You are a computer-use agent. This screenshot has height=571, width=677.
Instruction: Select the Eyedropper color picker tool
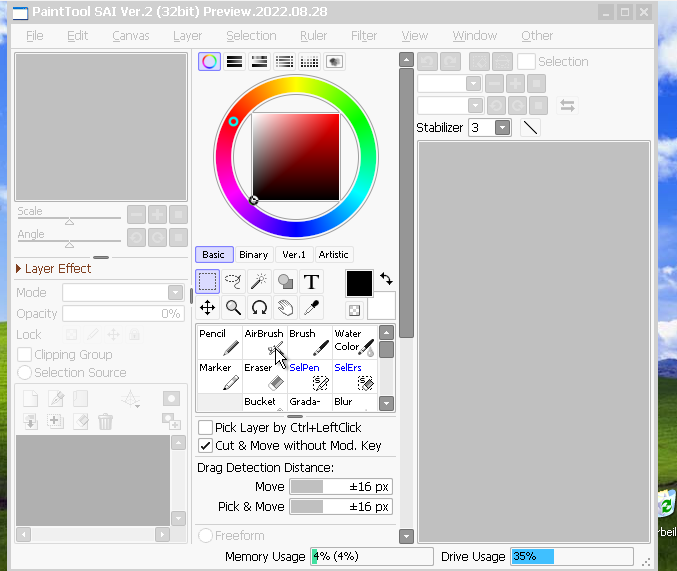[311, 308]
